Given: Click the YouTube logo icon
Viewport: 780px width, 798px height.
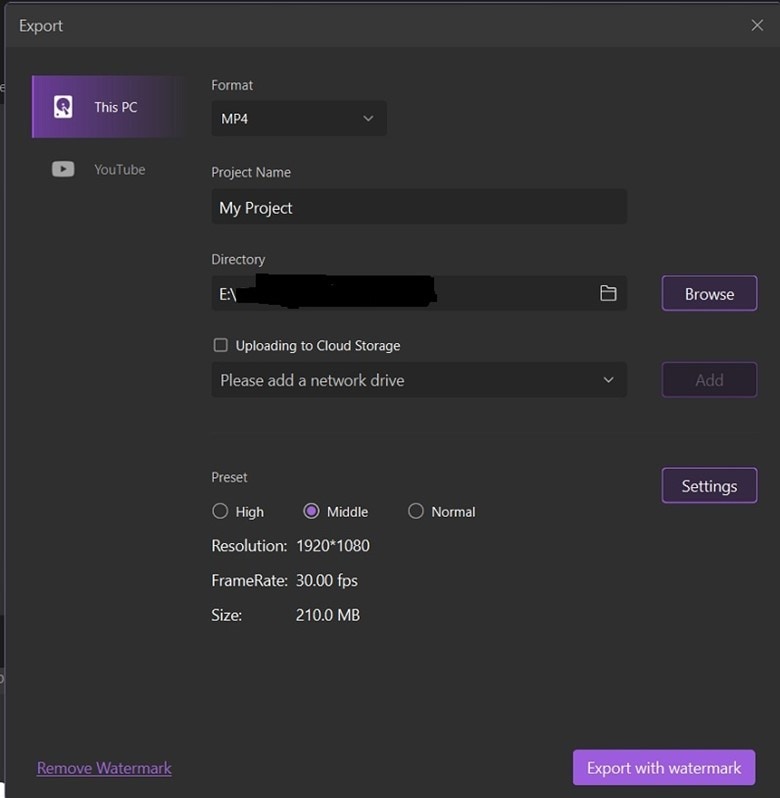Looking at the screenshot, I should tap(63, 169).
